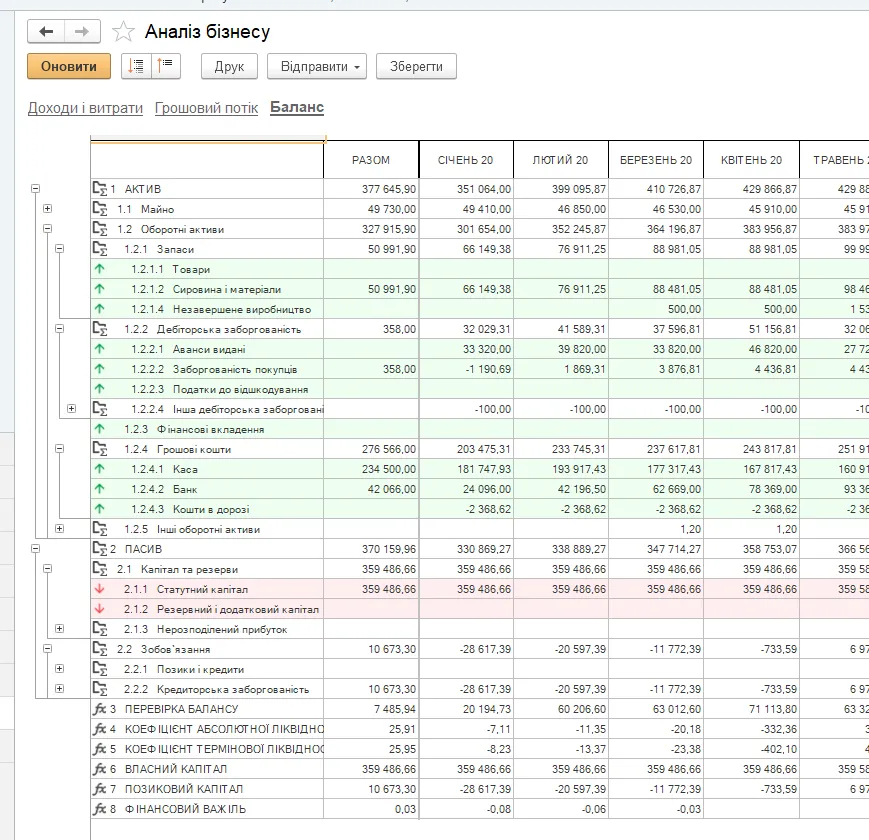Click the forward navigation arrow
The width and height of the screenshot is (869, 840).
coord(82,32)
